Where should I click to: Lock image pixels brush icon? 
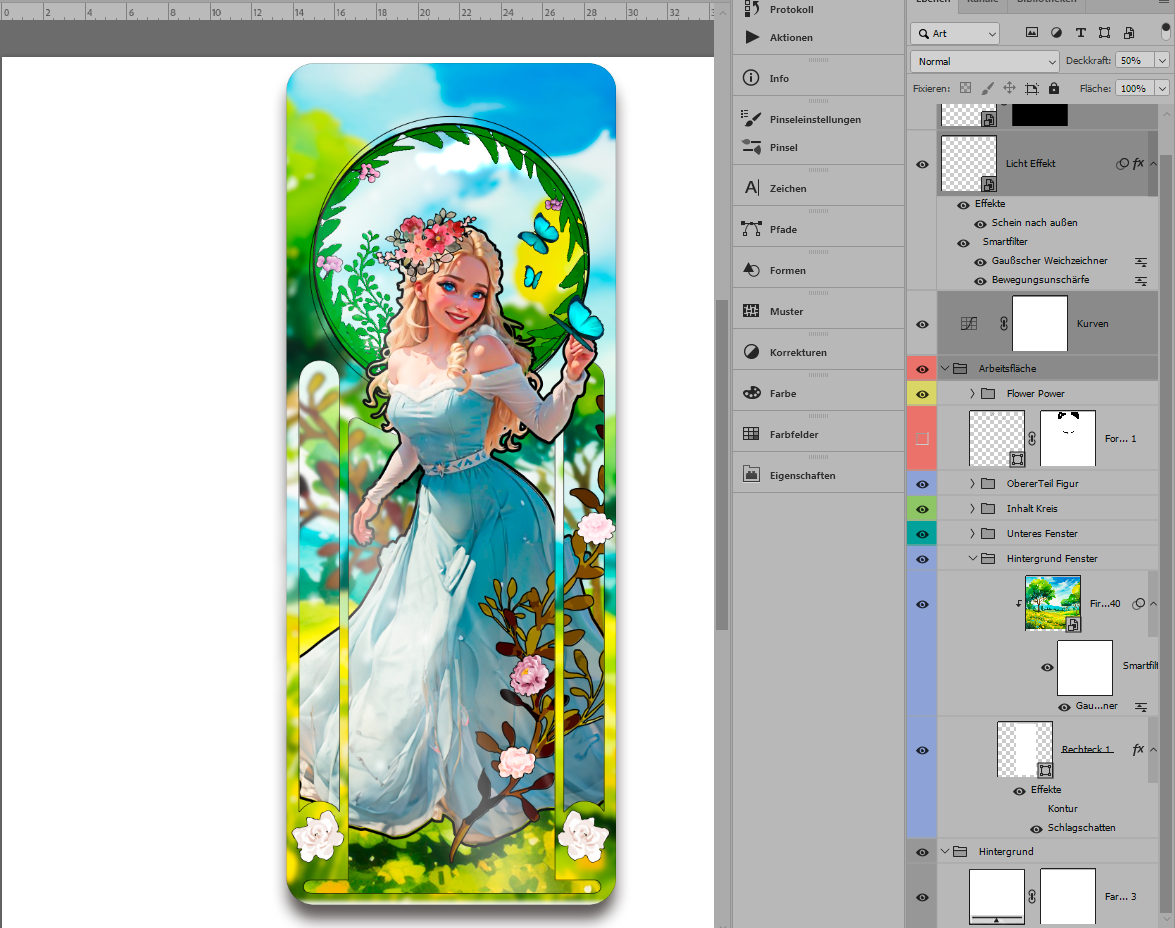coord(988,88)
